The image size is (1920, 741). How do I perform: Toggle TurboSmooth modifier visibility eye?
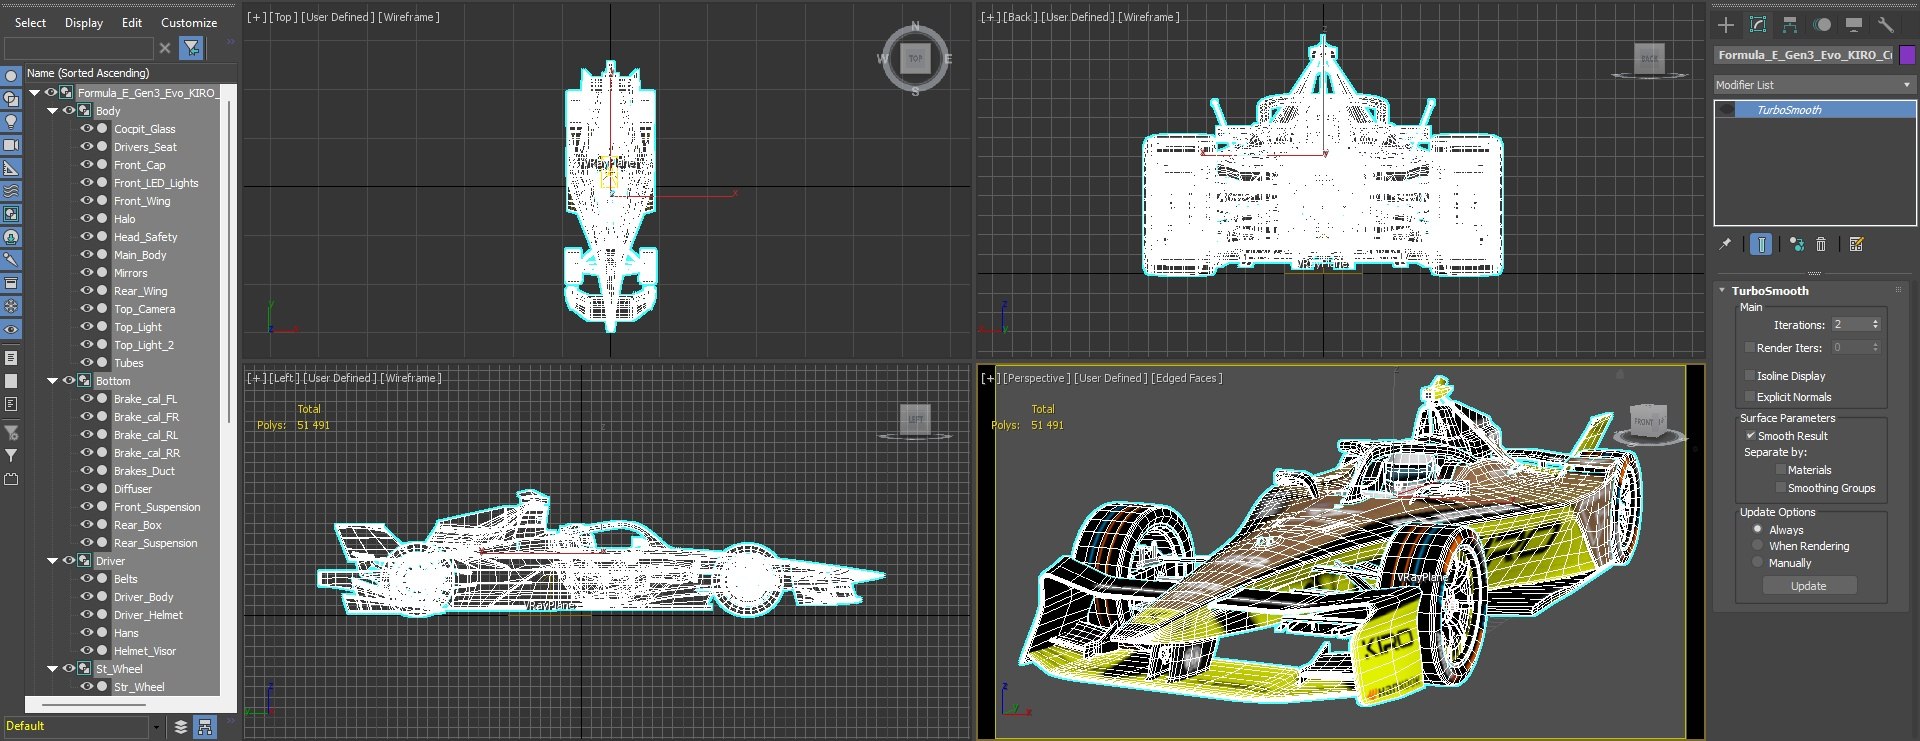click(x=1727, y=110)
